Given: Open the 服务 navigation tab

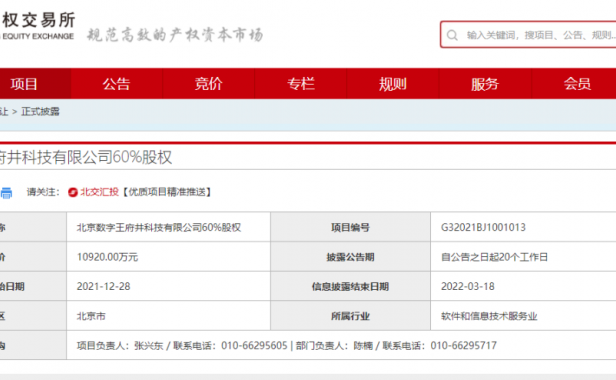Looking at the screenshot, I should [485, 84].
